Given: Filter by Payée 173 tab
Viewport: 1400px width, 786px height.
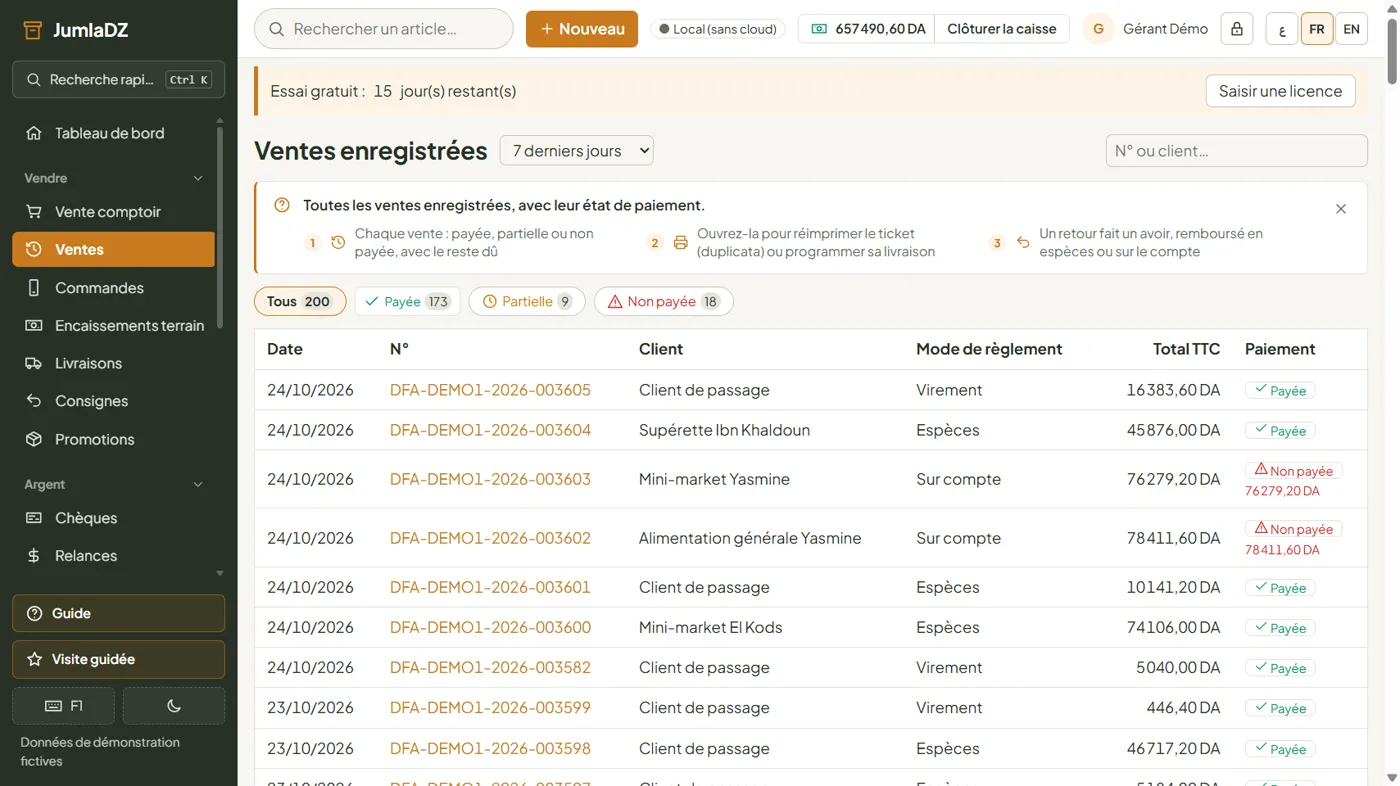Looking at the screenshot, I should (407, 301).
